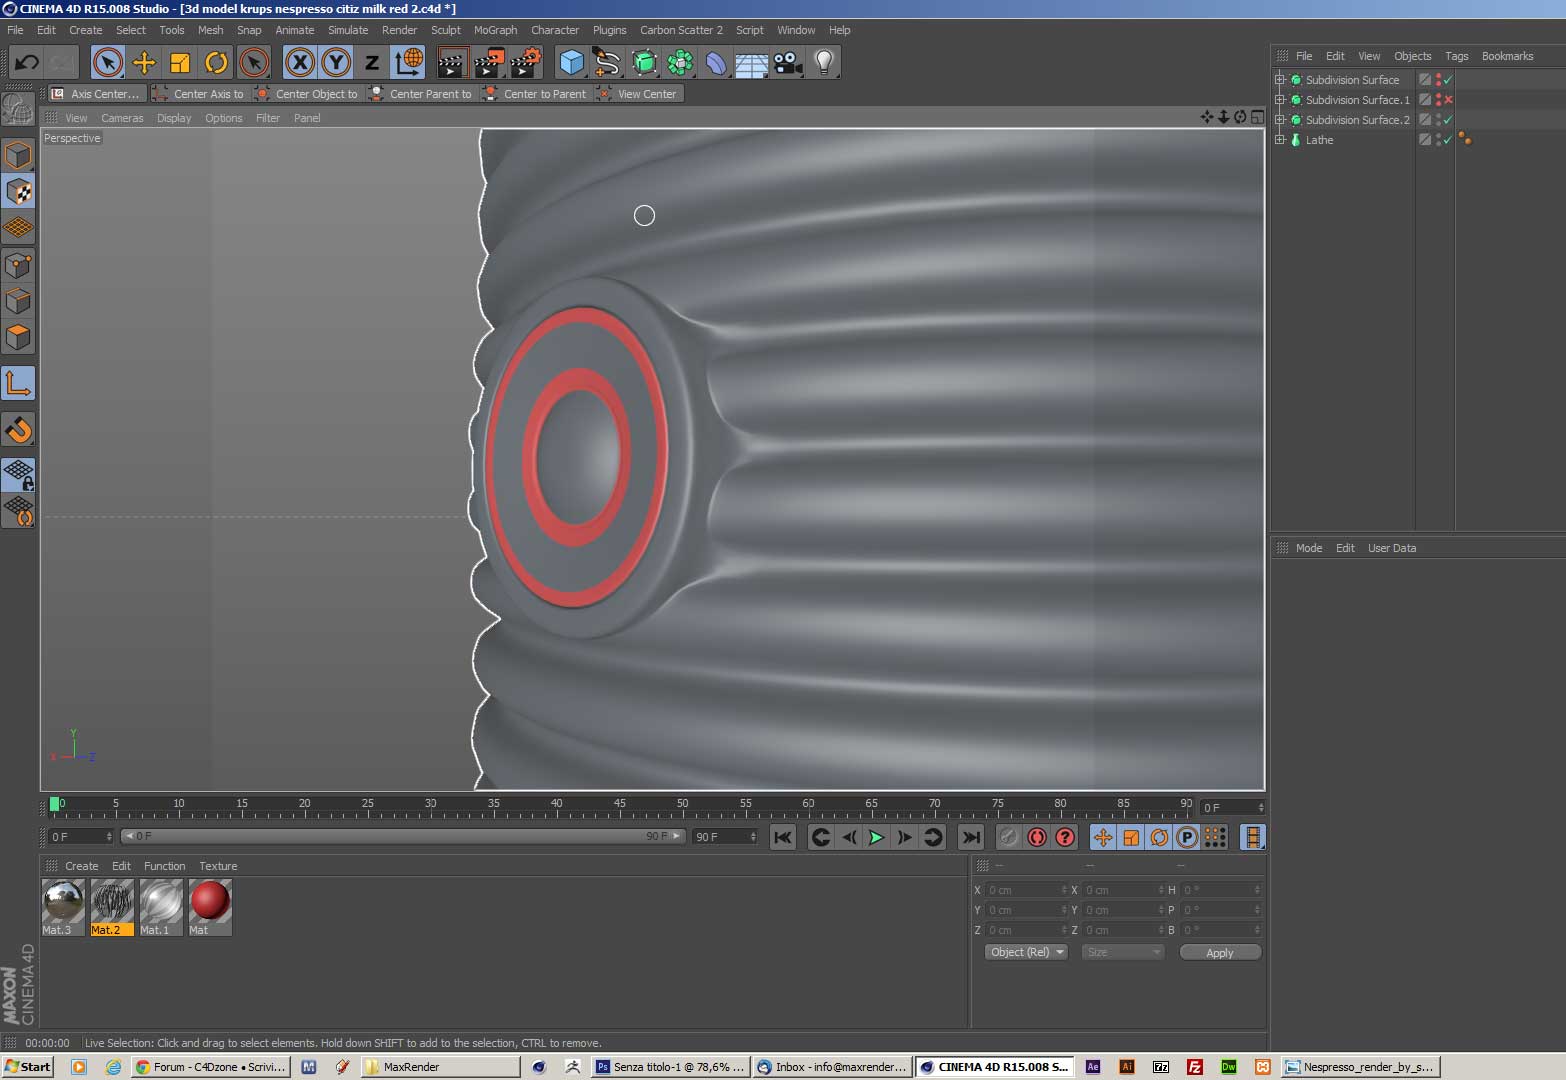Switch to Texture mode
Image resolution: width=1566 pixels, height=1080 pixels.
pyautogui.click(x=18, y=191)
